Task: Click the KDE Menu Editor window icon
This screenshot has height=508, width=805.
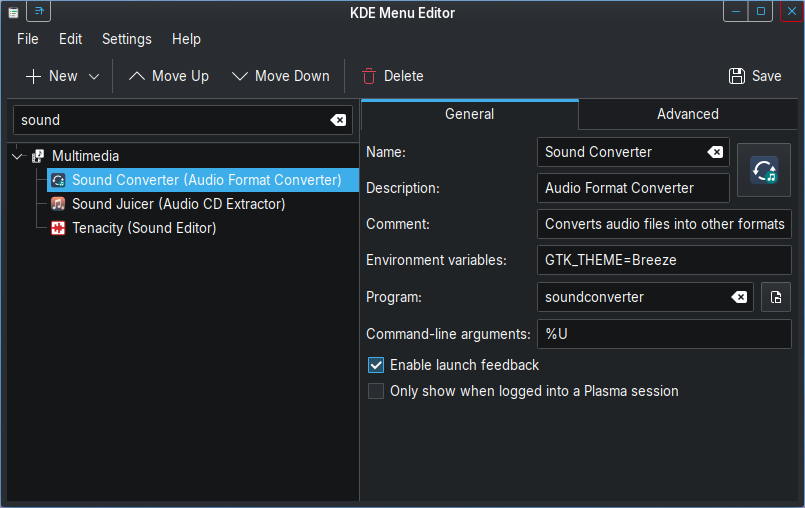Action: 13,12
